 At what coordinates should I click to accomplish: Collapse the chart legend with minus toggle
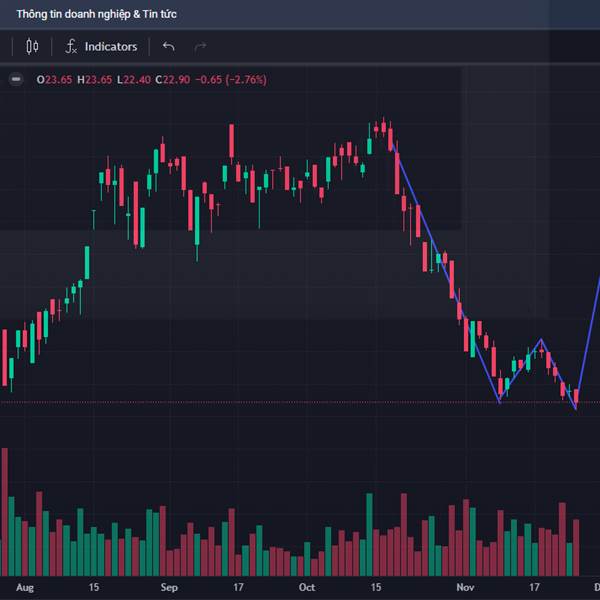(x=16, y=79)
